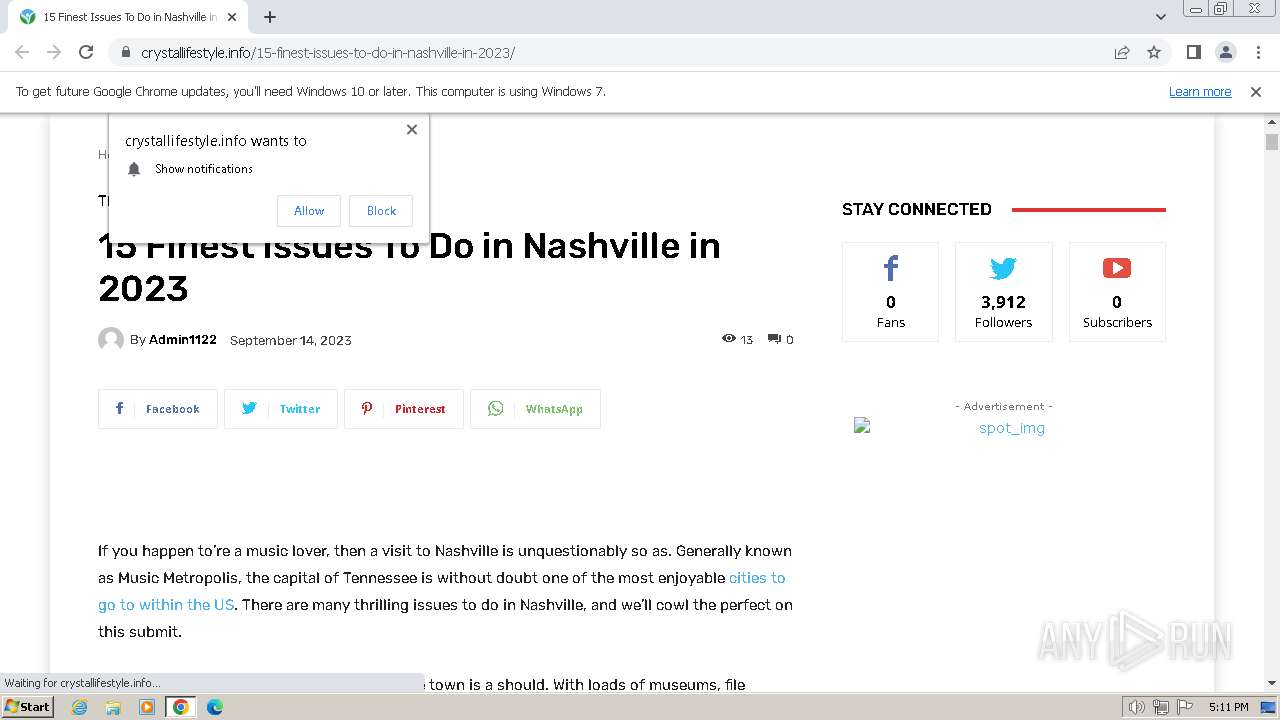This screenshot has height=720, width=1280.
Task: Close the notification permission popup
Action: (x=411, y=129)
